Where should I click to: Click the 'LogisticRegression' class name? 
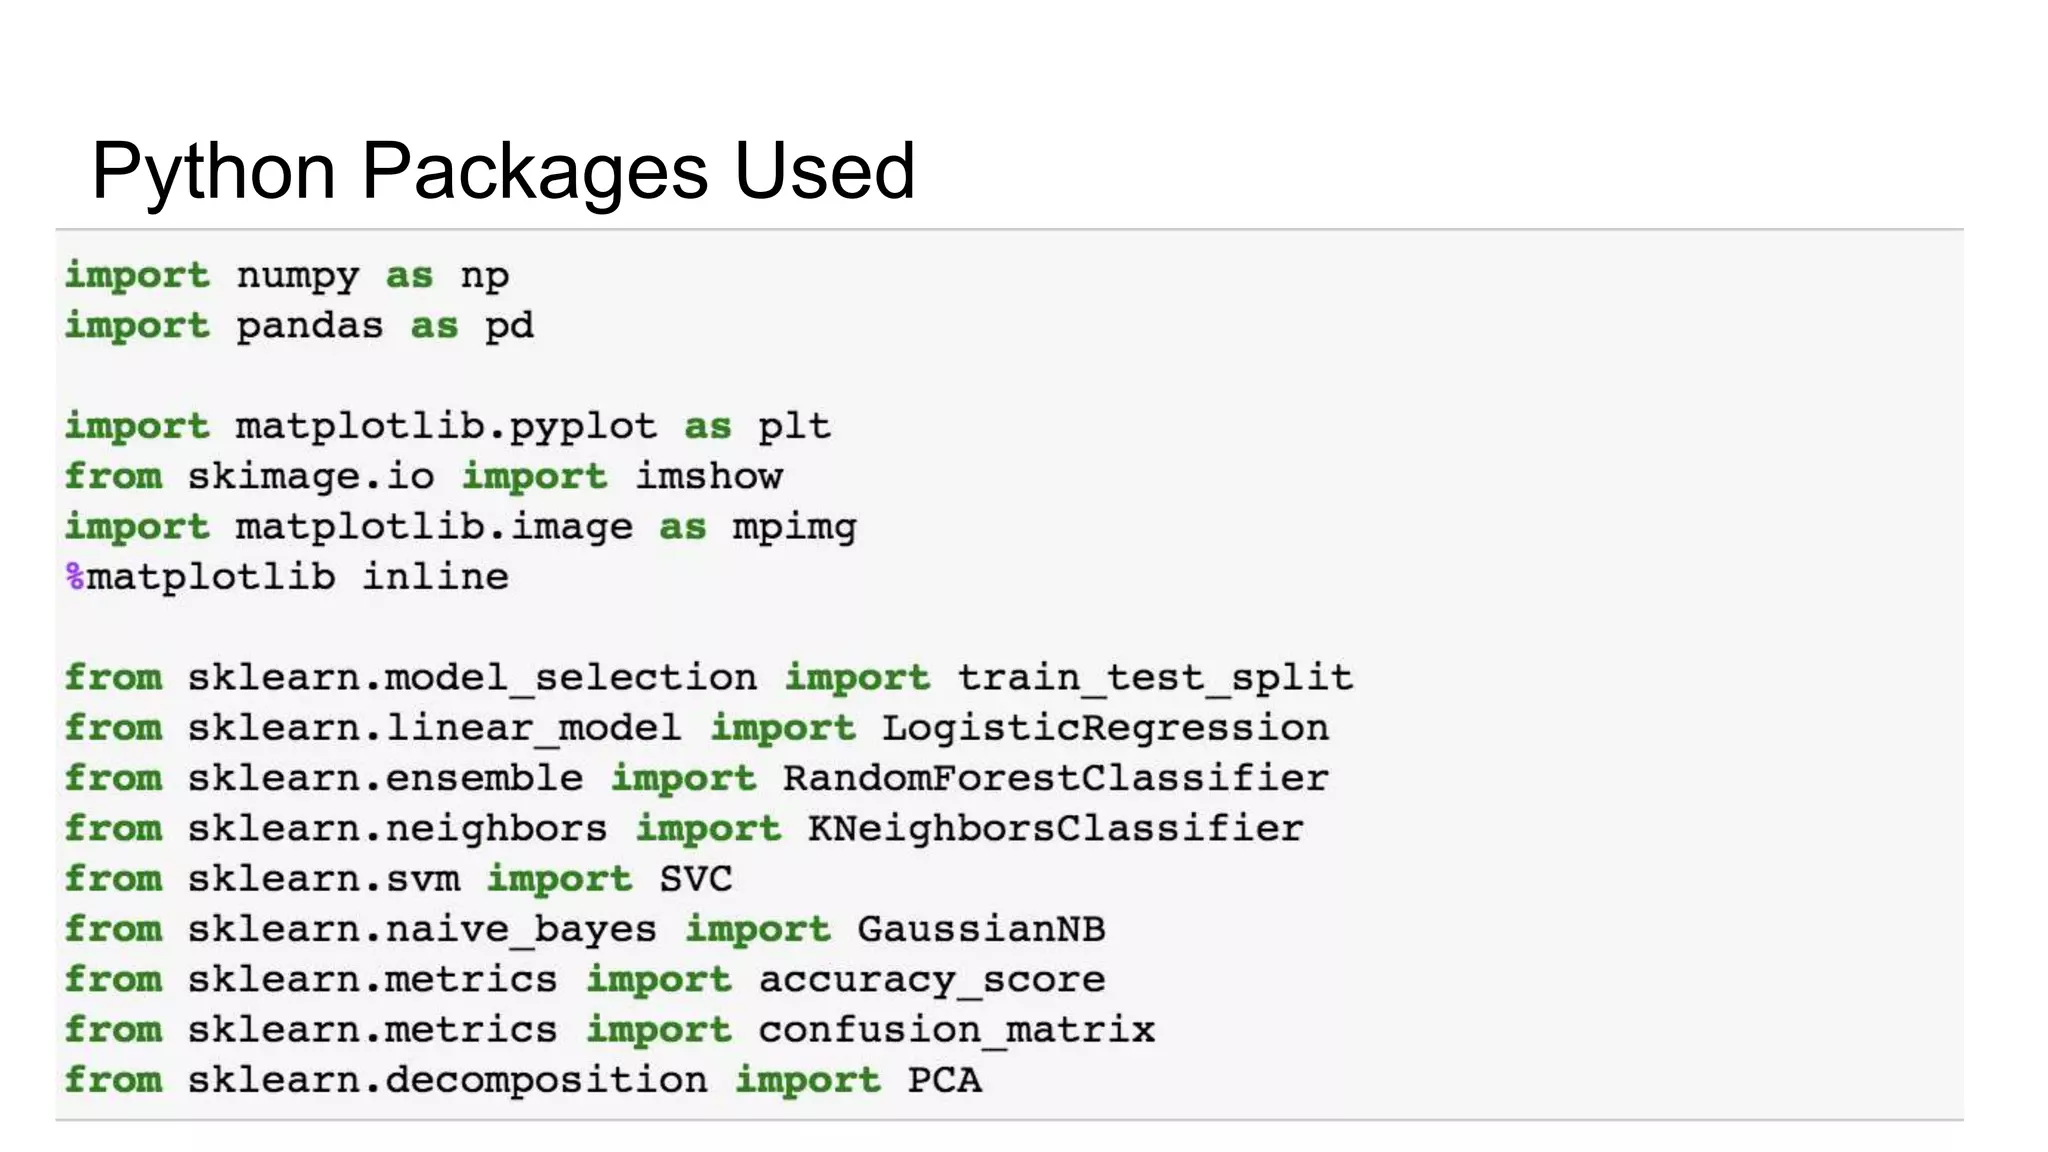(1105, 728)
